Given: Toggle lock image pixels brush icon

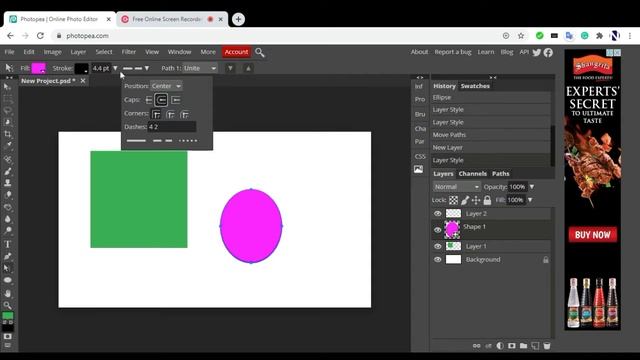Looking at the screenshot, I should 465,200.
